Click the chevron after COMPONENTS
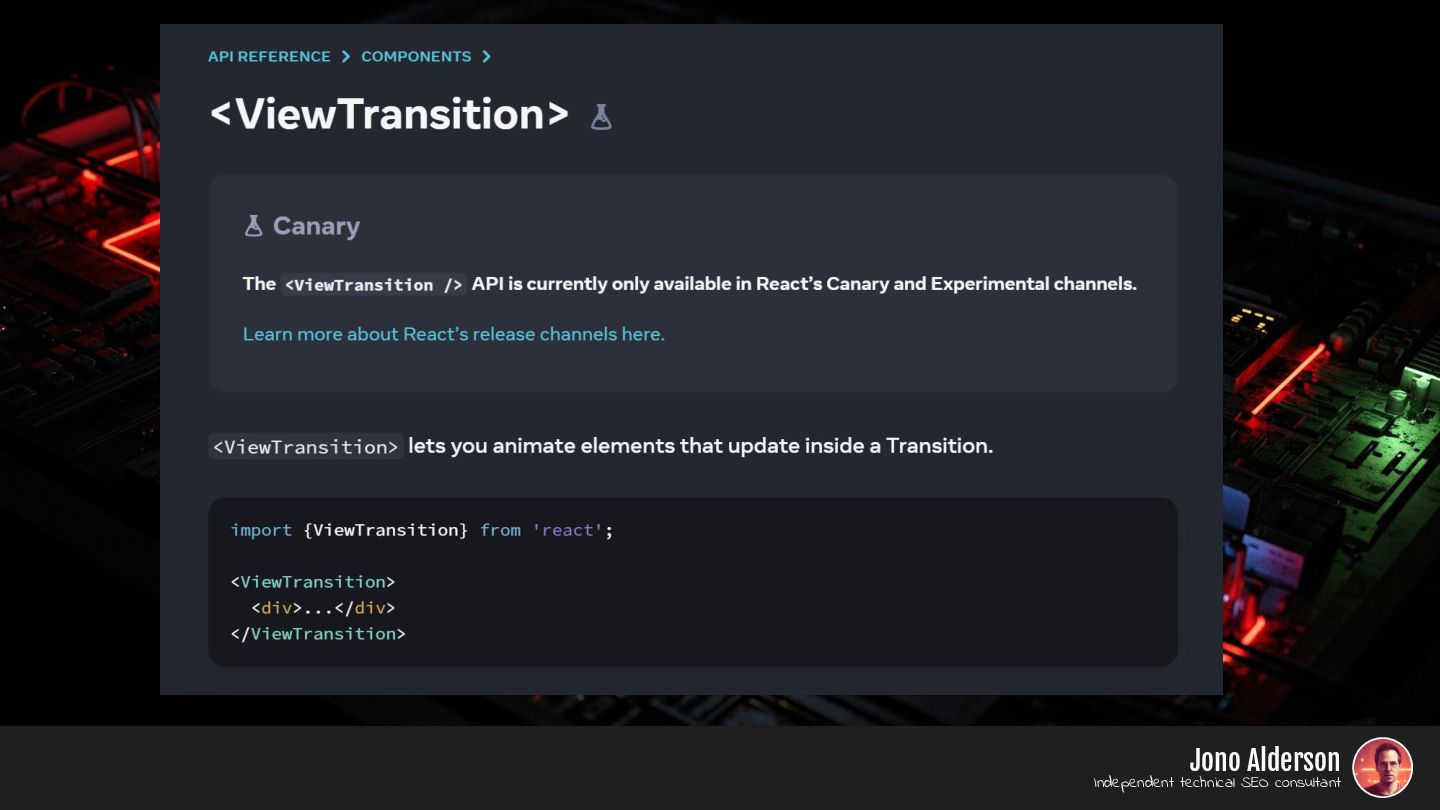Image resolution: width=1440 pixels, height=810 pixels. 486,56
